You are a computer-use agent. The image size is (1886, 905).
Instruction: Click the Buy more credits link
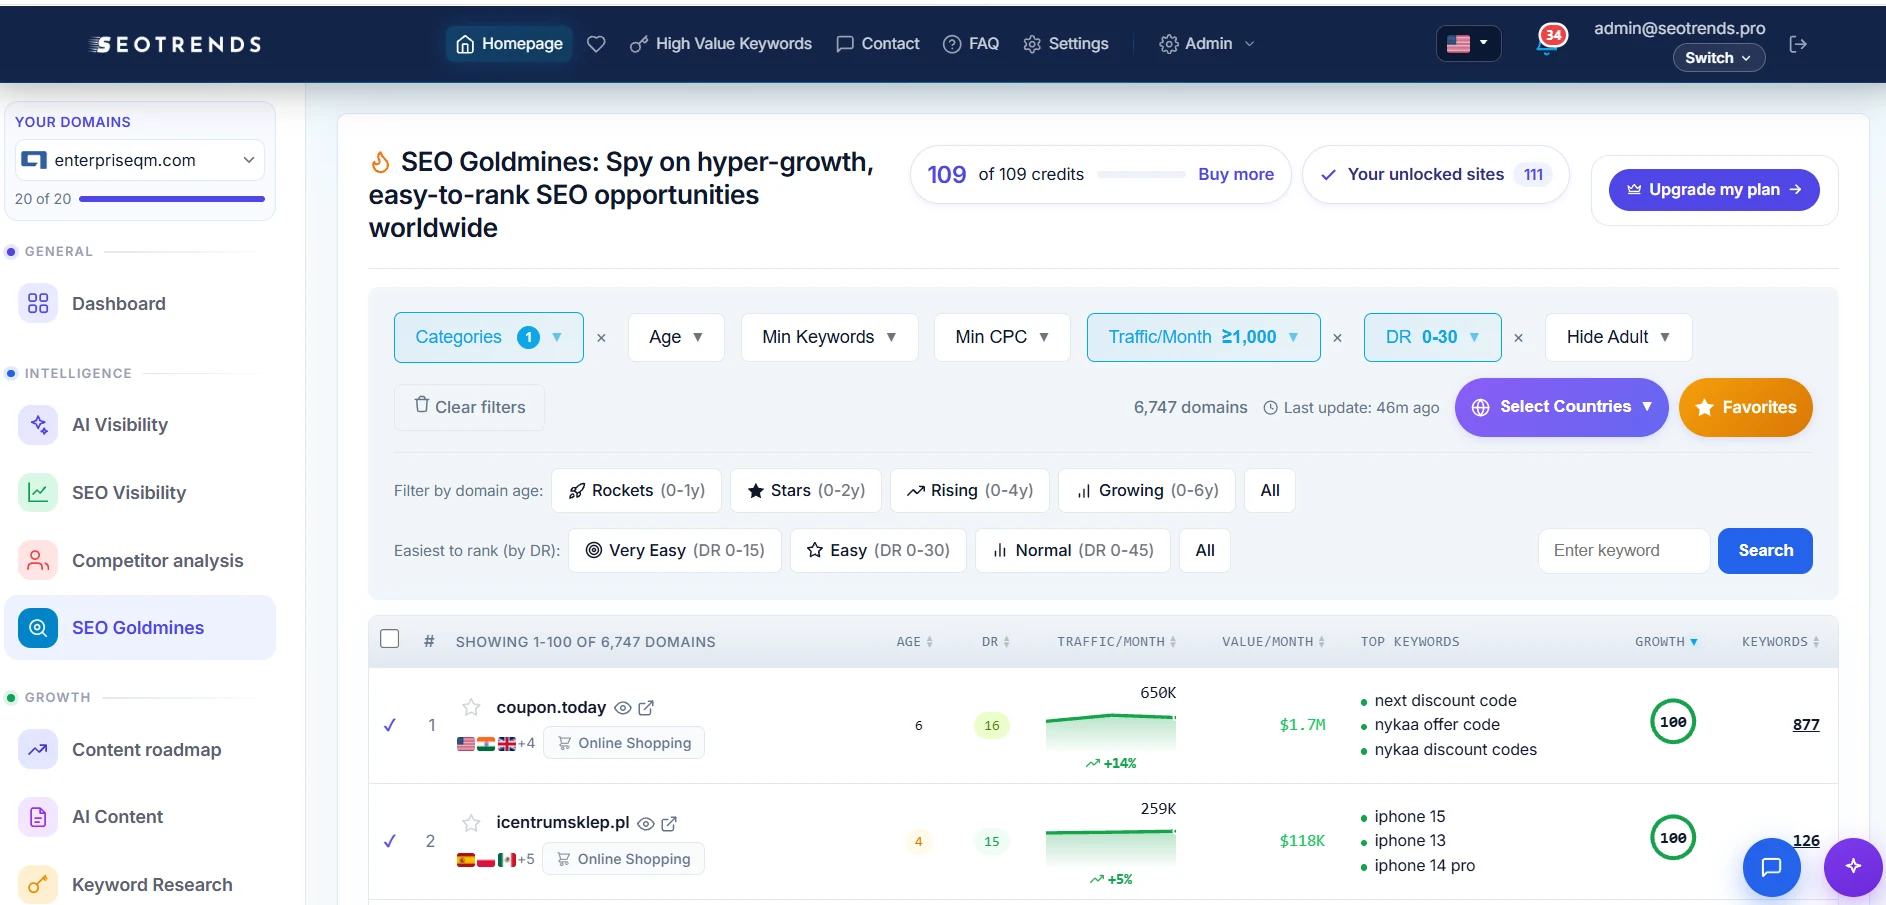tap(1236, 174)
